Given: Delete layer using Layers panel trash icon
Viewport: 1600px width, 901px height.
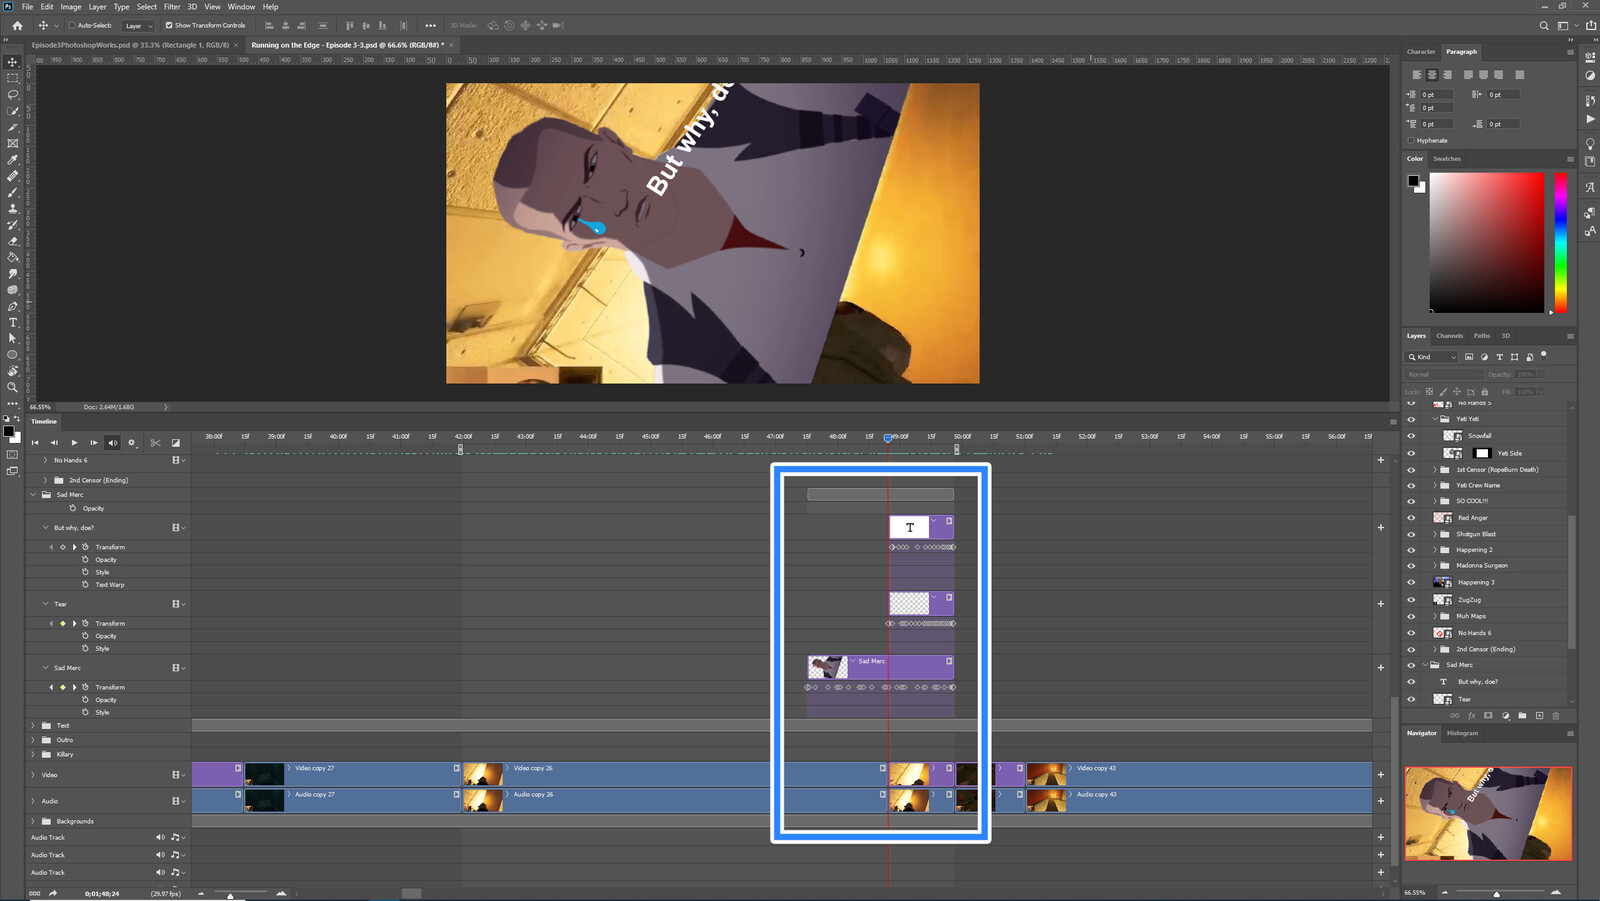Looking at the screenshot, I should pos(1556,715).
